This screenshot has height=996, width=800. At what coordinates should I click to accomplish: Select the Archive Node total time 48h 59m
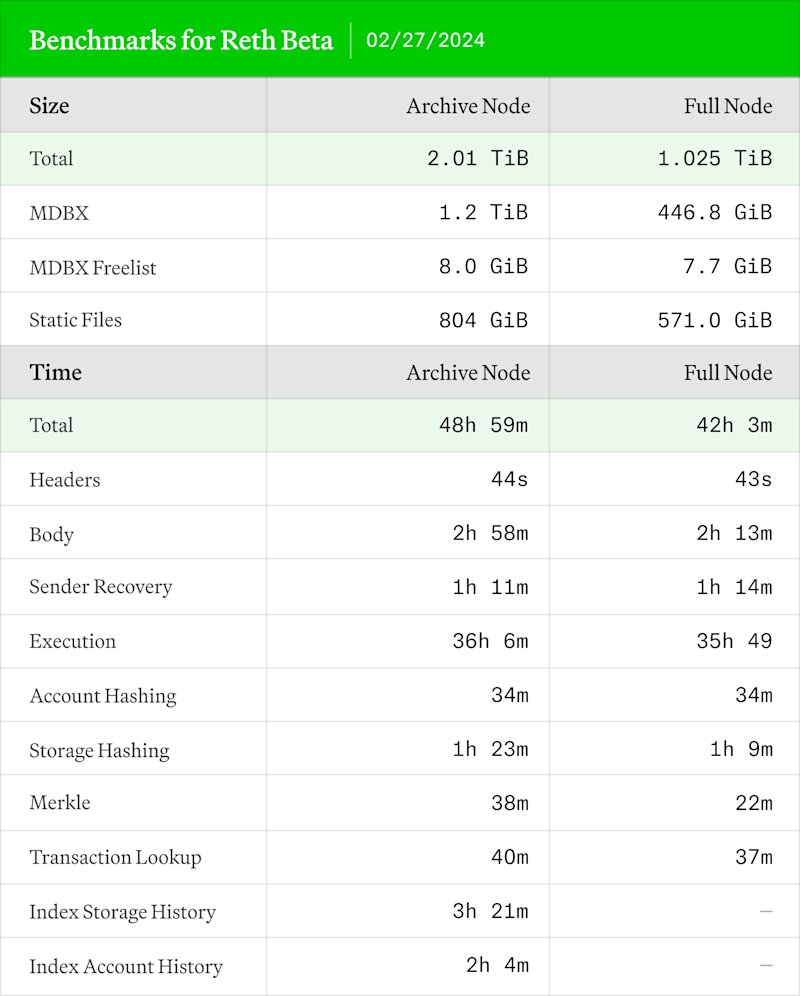pos(484,425)
